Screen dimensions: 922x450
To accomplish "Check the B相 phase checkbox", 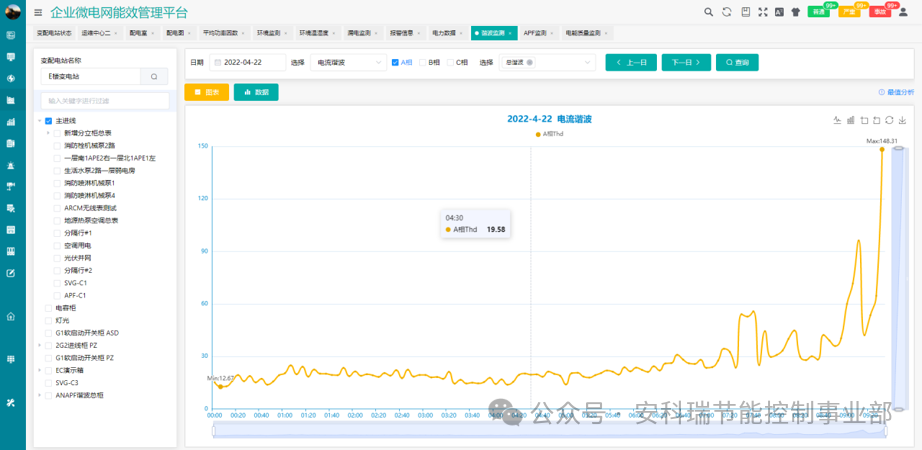I will 422,62.
